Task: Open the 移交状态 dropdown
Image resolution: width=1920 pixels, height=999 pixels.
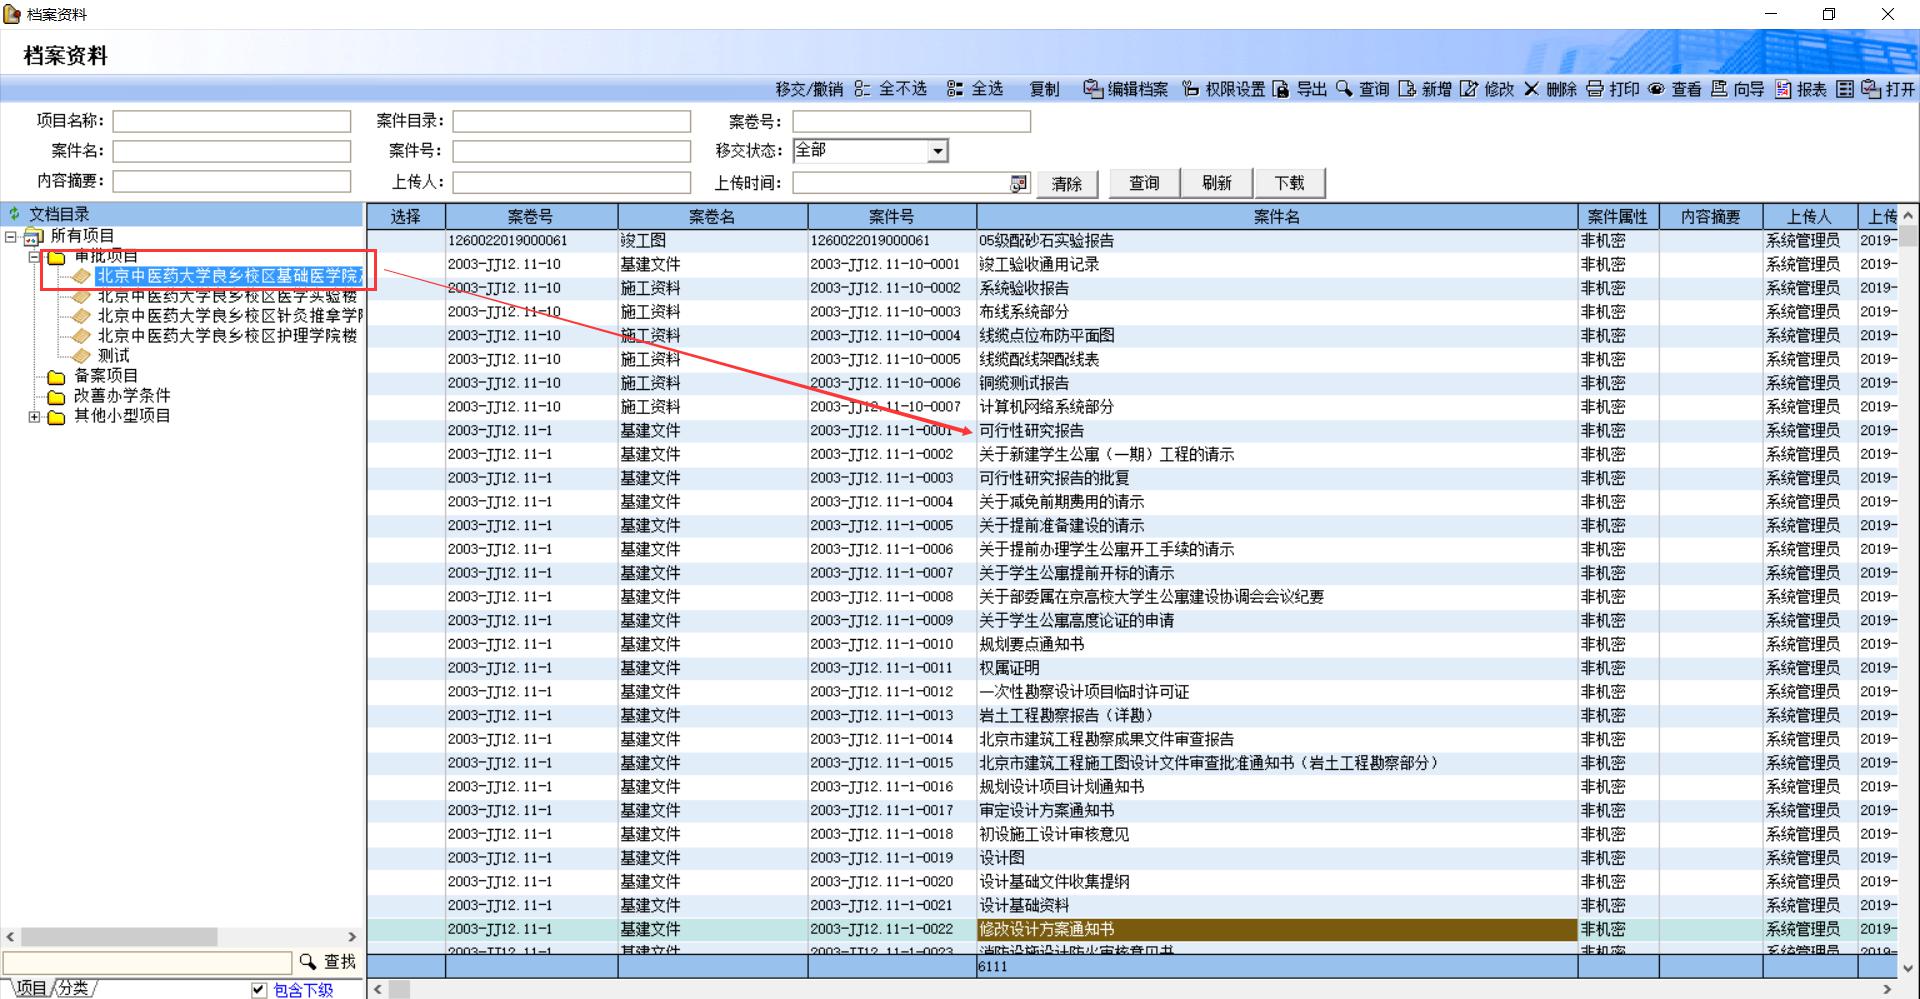Action: [937, 151]
